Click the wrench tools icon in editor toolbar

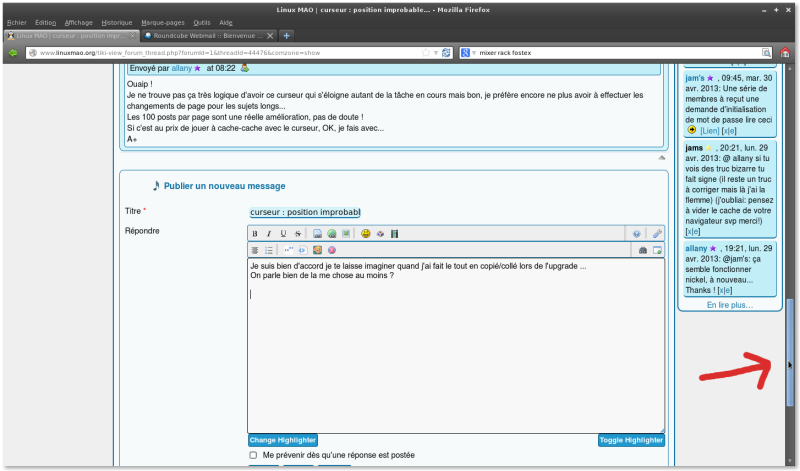[657, 234]
